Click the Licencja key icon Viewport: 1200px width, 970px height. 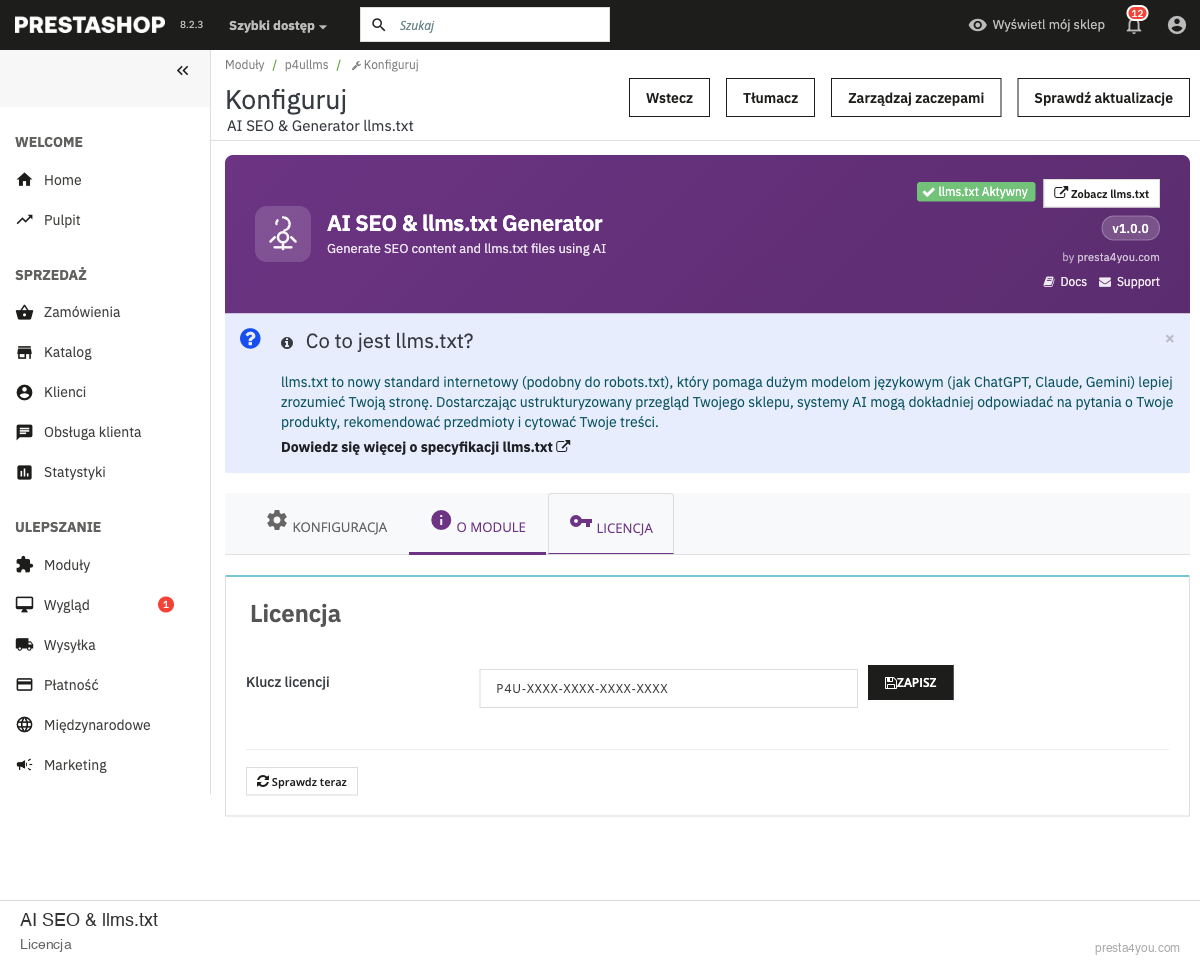coord(581,521)
